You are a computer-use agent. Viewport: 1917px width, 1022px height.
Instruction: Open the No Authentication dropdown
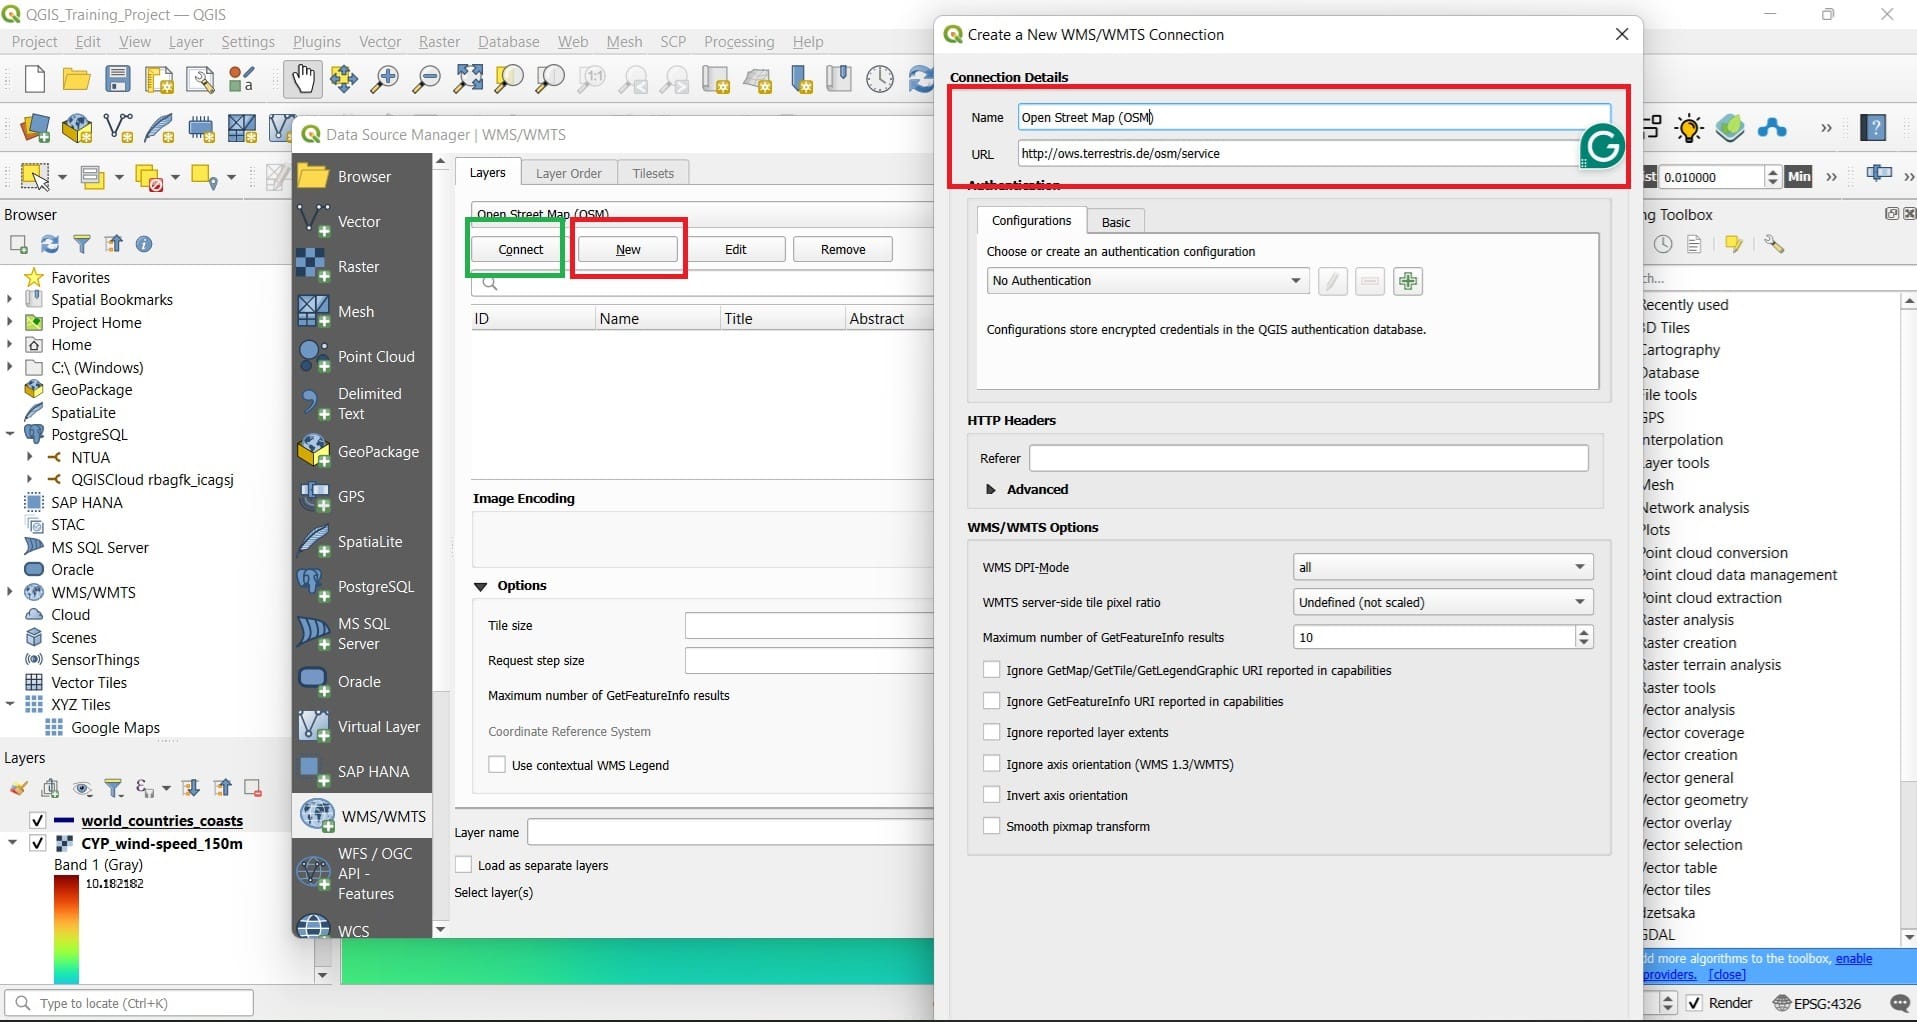coord(1147,281)
